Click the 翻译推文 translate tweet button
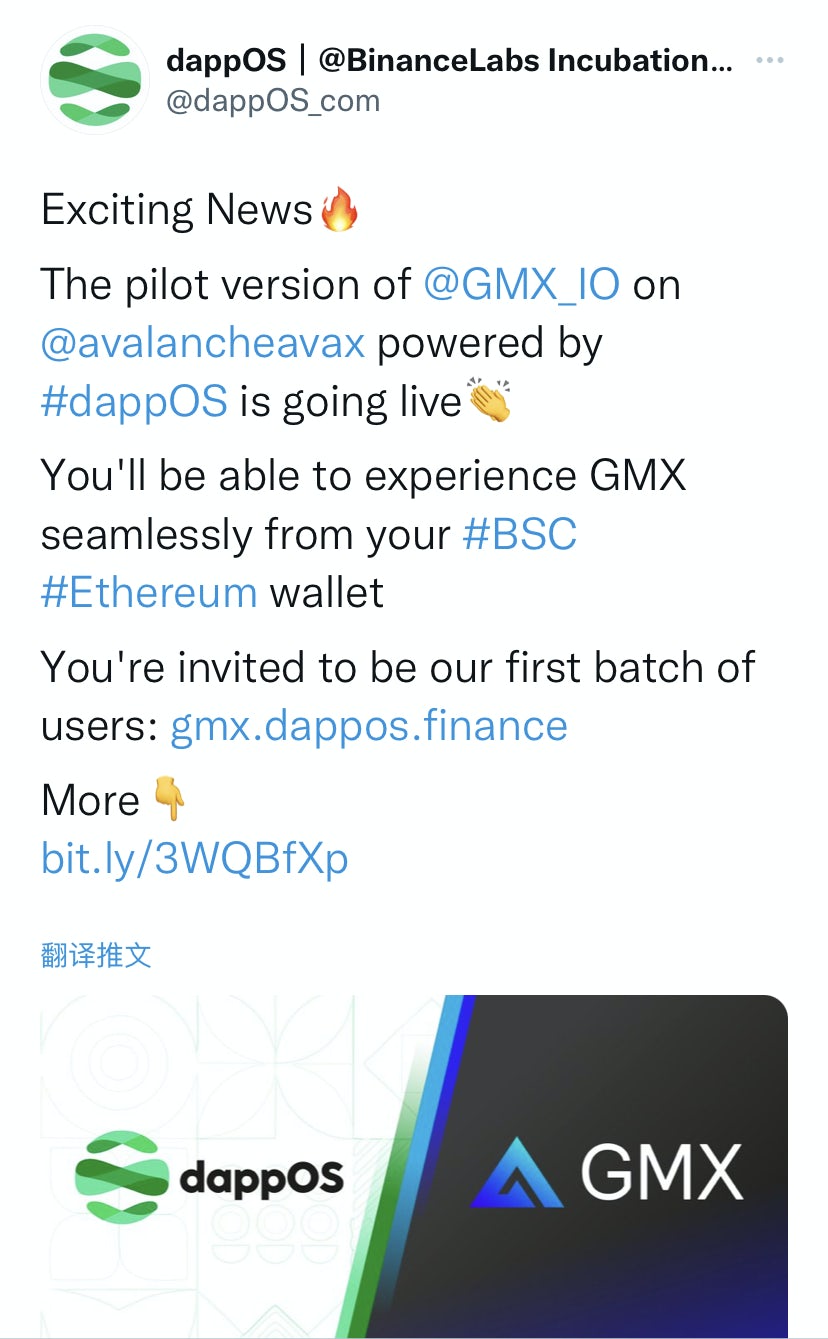Viewport: 828px width, 1339px height. point(96,955)
